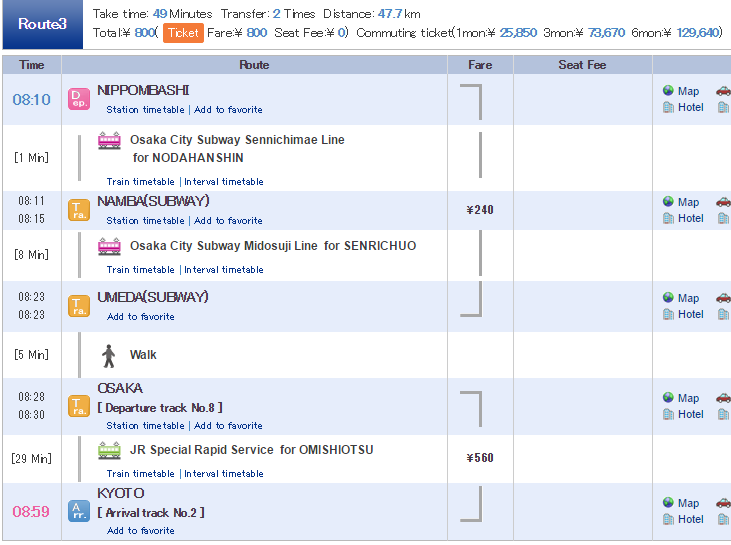
Task: Click the Hotel building icon for OSAKA
Action: pyautogui.click(x=668, y=414)
